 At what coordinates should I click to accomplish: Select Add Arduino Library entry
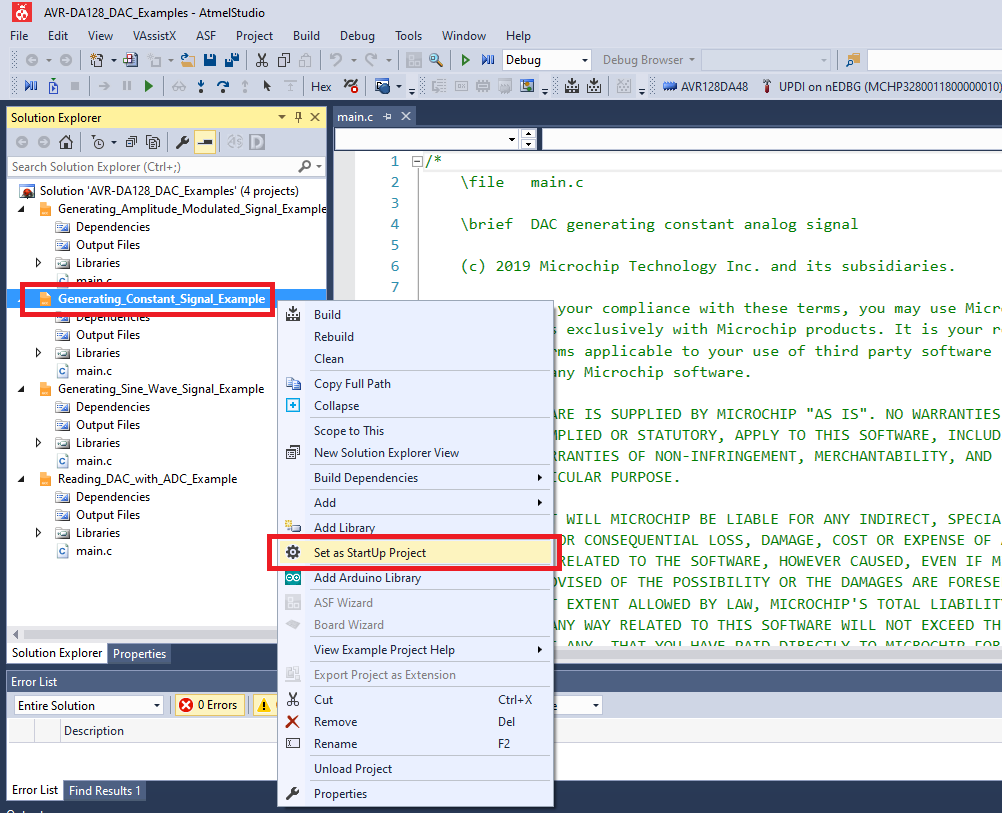(415, 578)
